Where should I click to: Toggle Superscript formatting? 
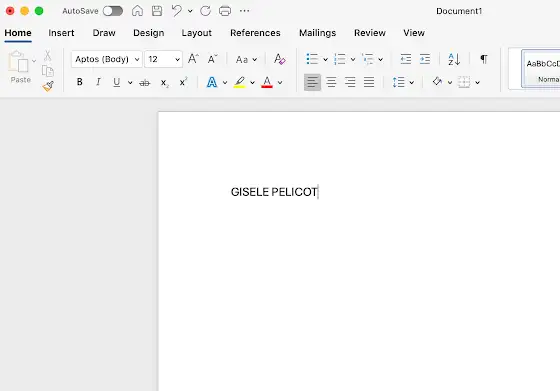tap(183, 82)
